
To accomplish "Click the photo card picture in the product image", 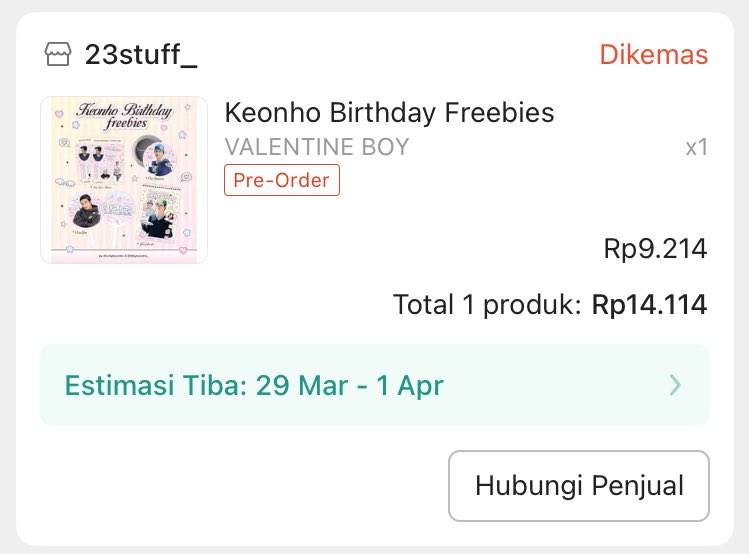I will [x=159, y=214].
